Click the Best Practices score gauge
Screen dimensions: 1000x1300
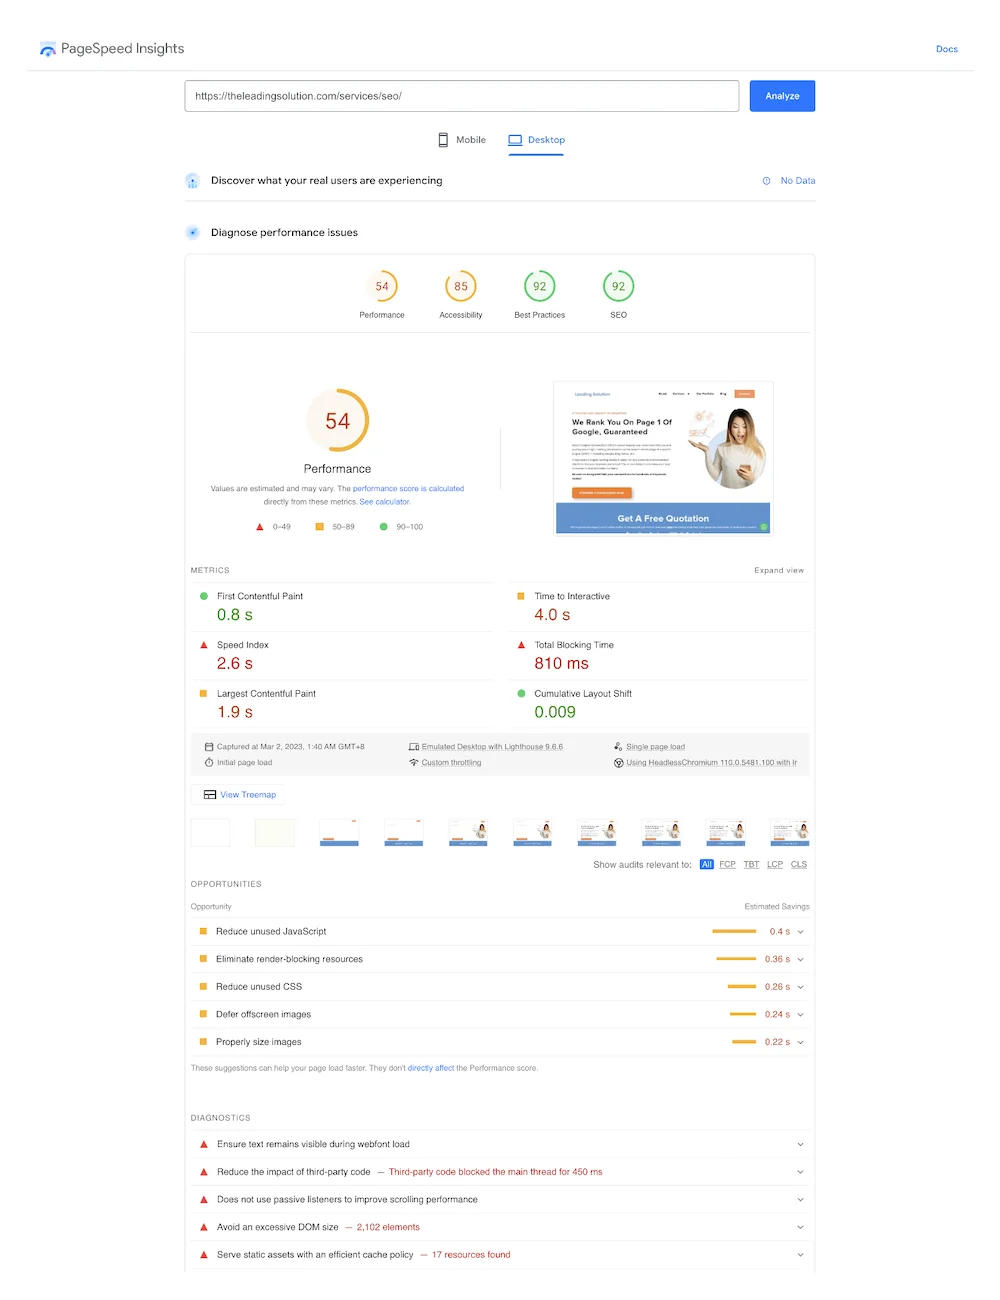pos(540,287)
